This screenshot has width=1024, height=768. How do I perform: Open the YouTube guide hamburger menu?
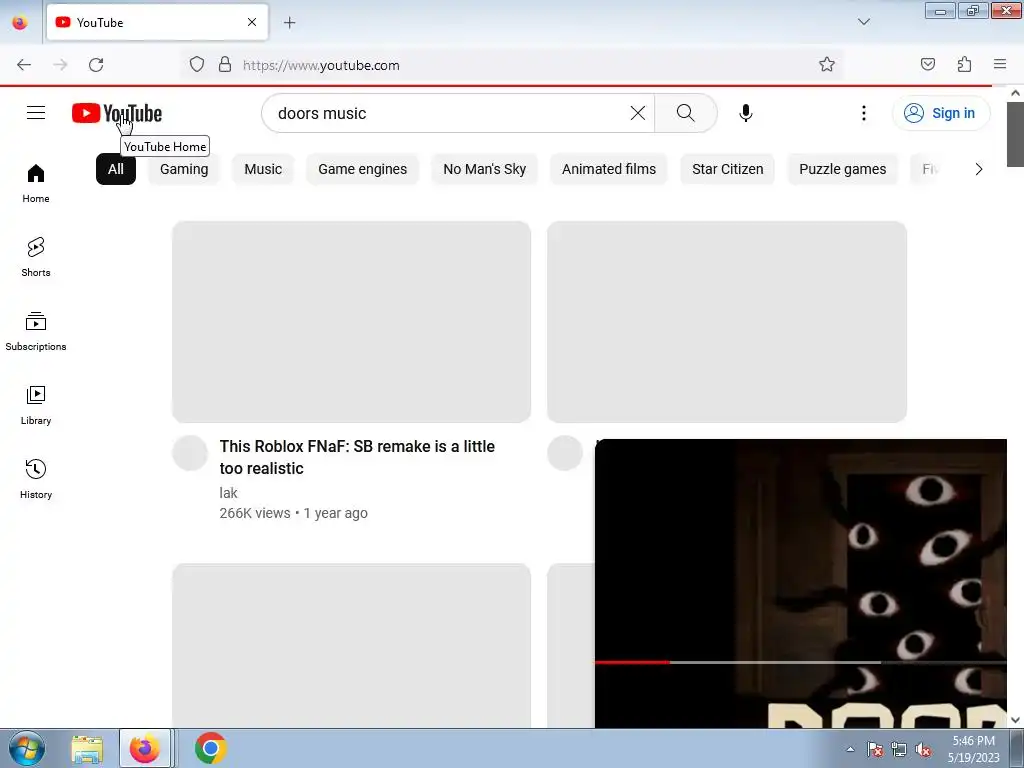coord(36,113)
